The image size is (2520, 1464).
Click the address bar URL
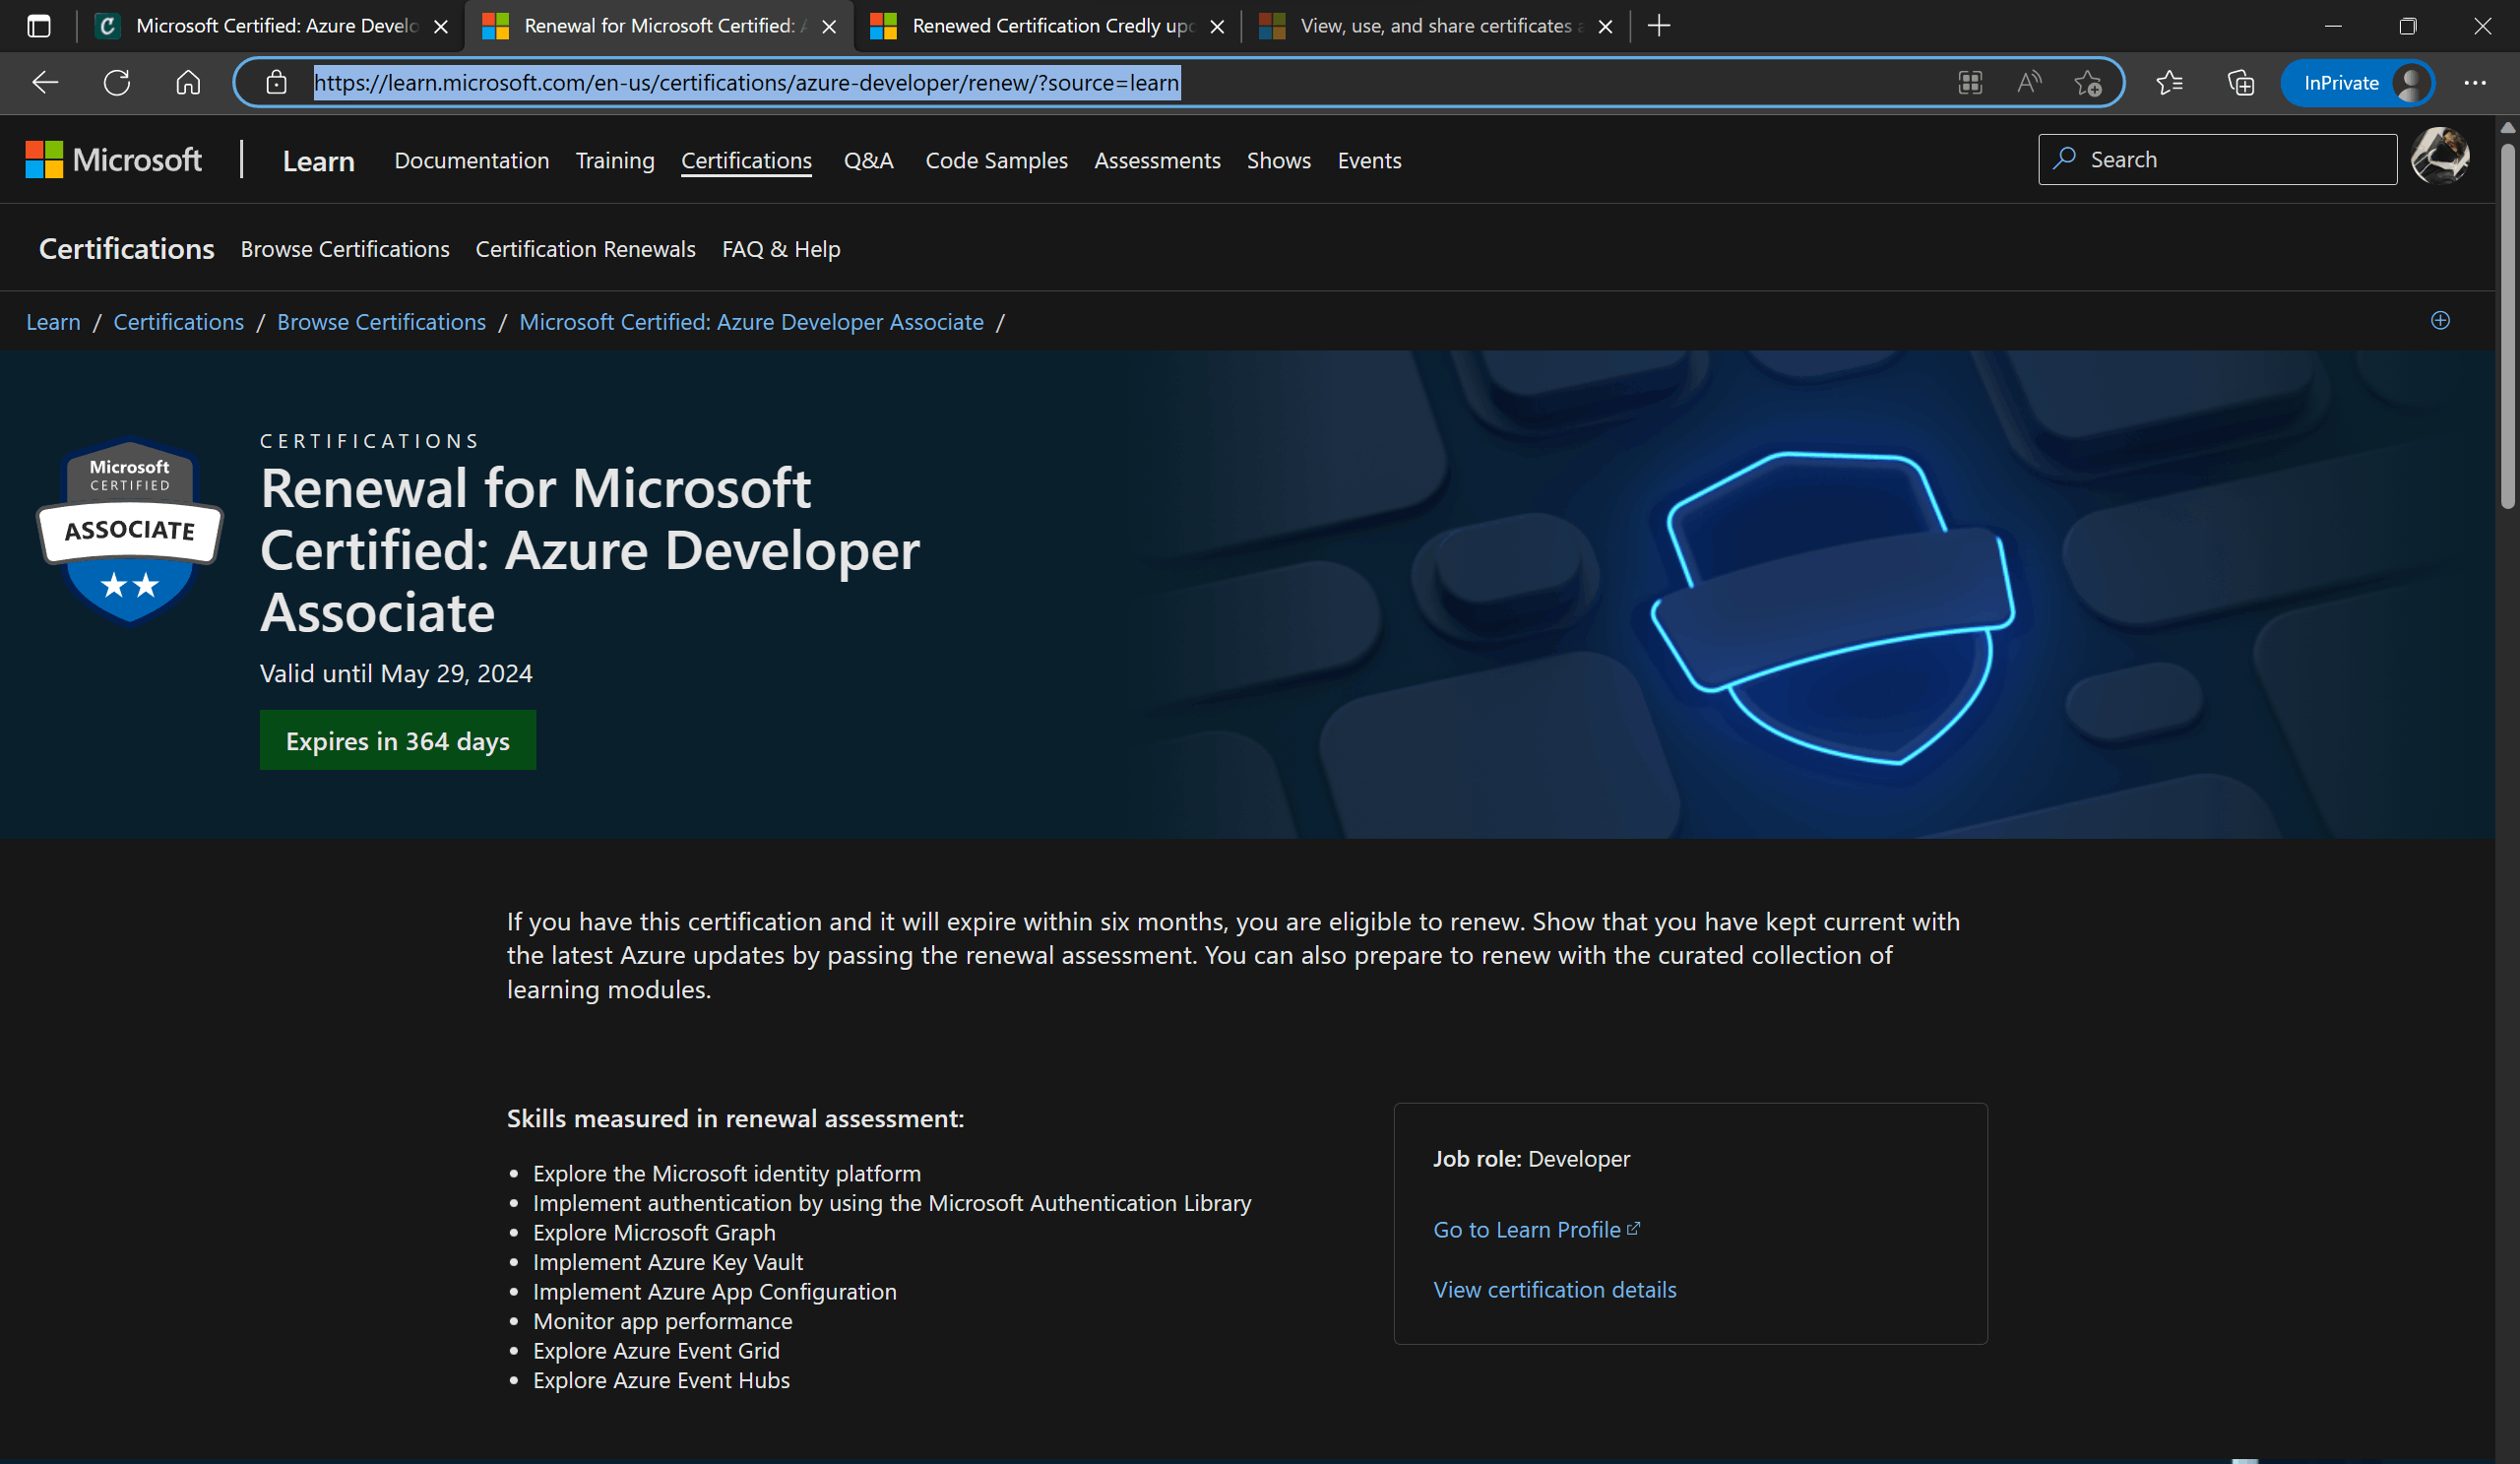746,83
